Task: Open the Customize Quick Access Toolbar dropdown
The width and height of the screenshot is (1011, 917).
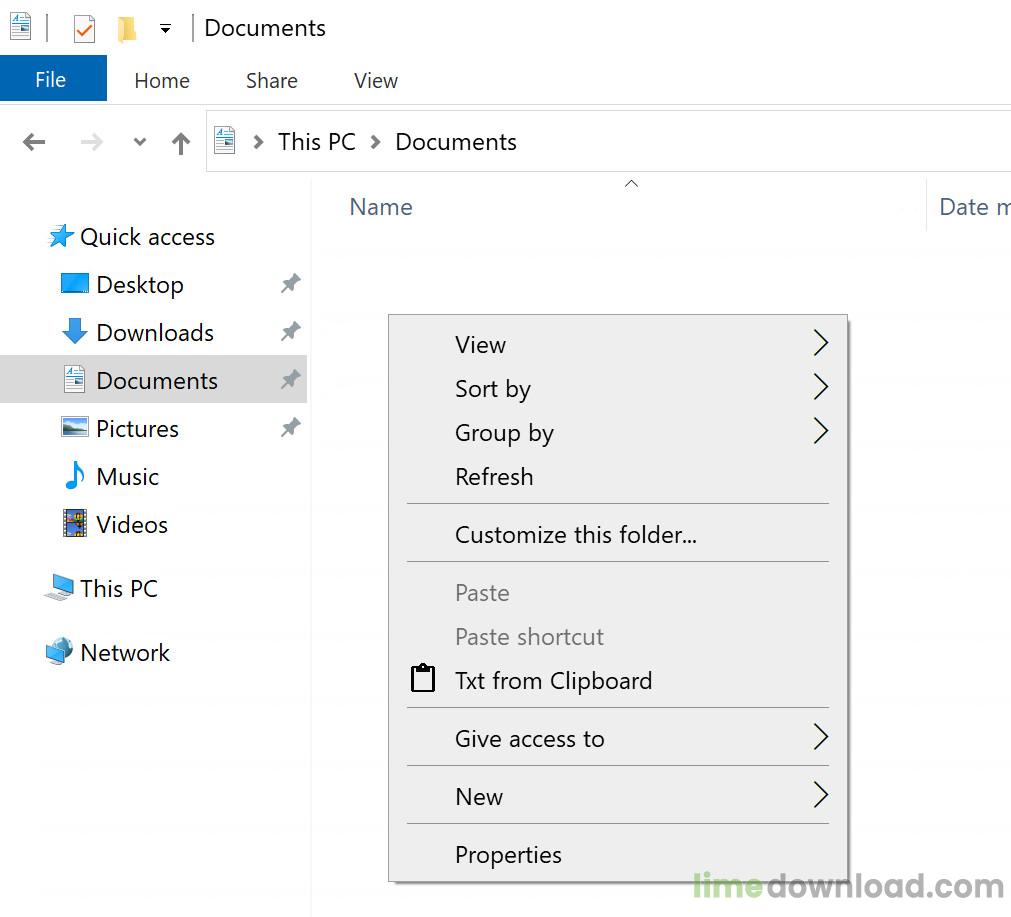Action: point(165,29)
